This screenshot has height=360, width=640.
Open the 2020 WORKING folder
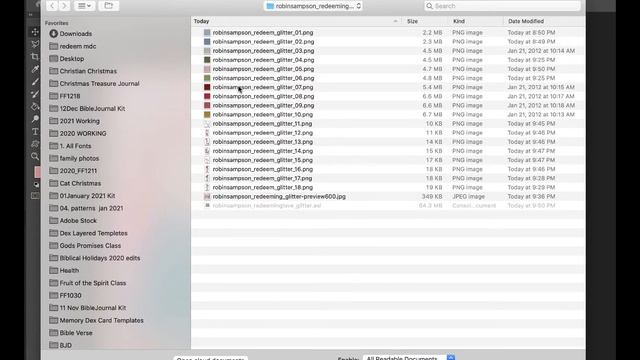[83, 133]
